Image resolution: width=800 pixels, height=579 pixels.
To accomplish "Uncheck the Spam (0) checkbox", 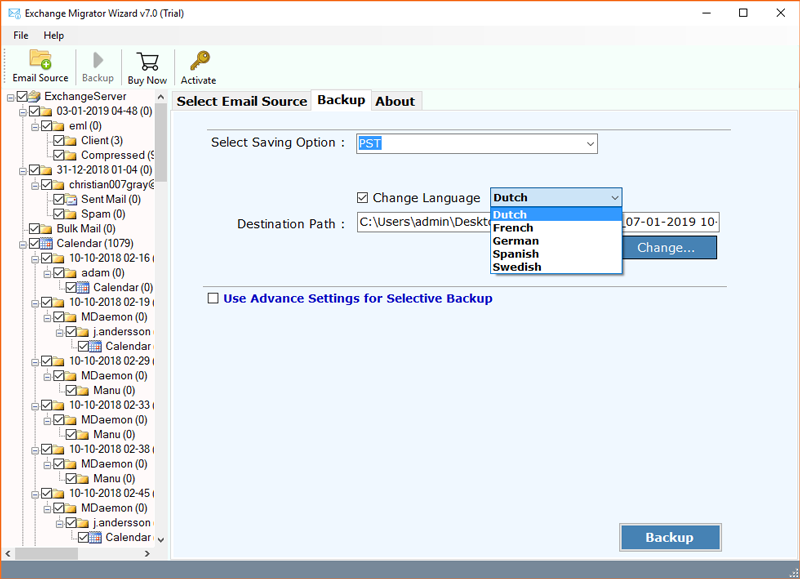I will [x=59, y=214].
